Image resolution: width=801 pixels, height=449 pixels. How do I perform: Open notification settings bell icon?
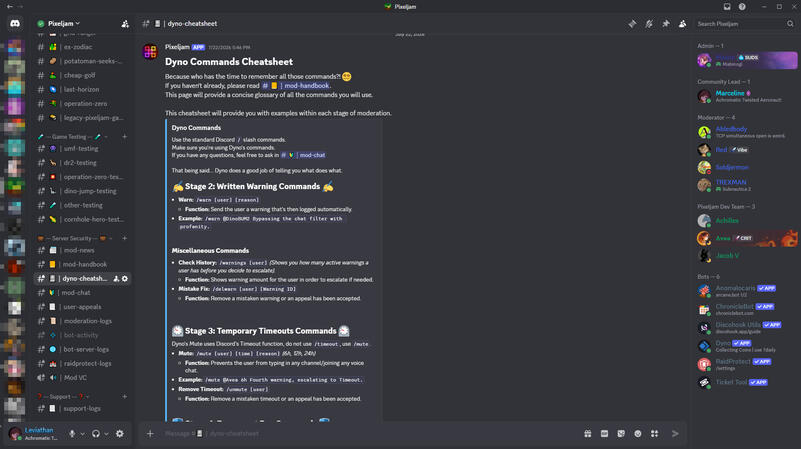tap(649, 23)
